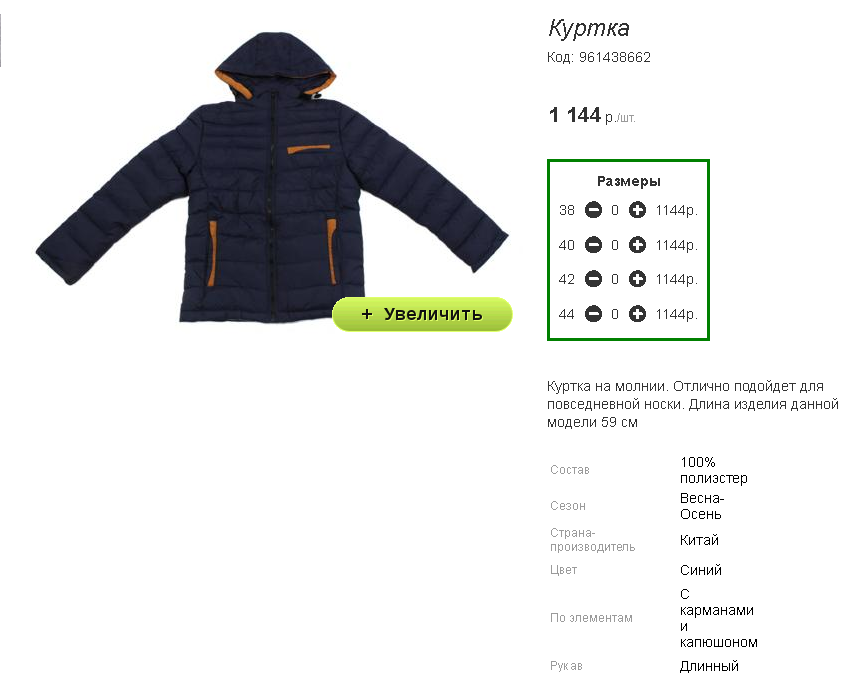The image size is (845, 688).
Task: Click the quantity value for size 44
Action: pyautogui.click(x=615, y=314)
